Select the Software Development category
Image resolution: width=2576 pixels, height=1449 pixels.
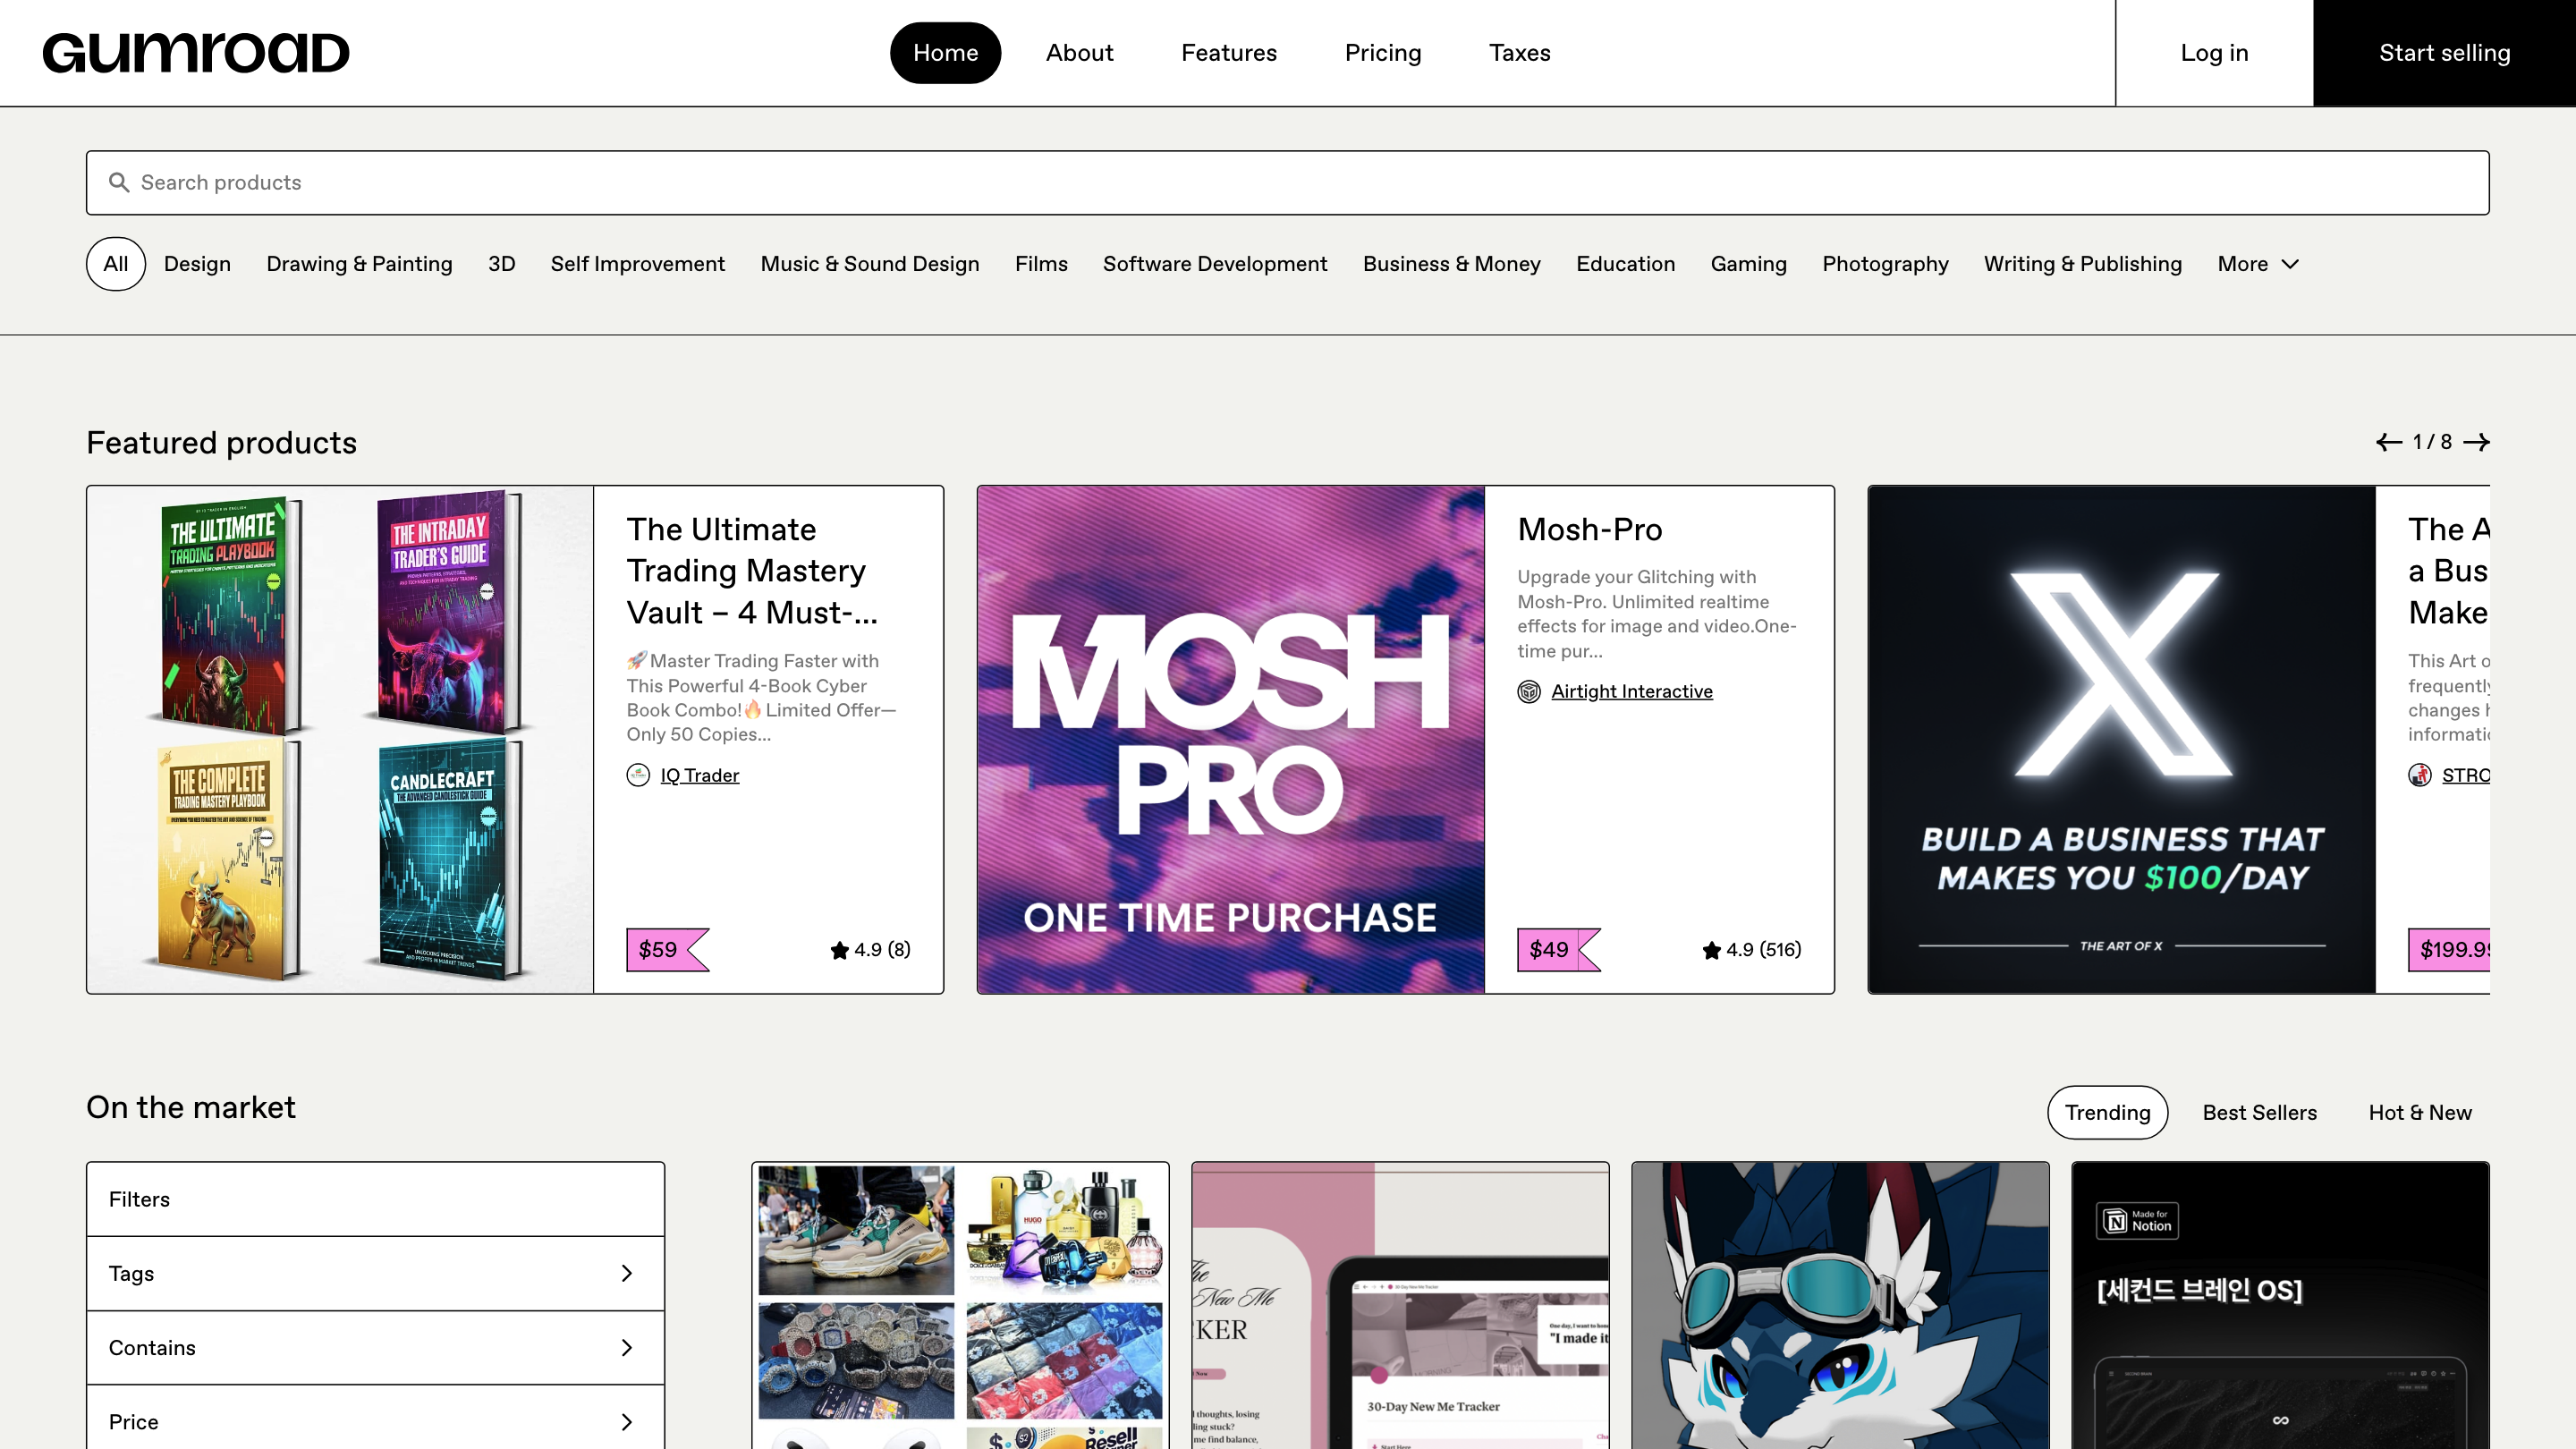click(1214, 264)
